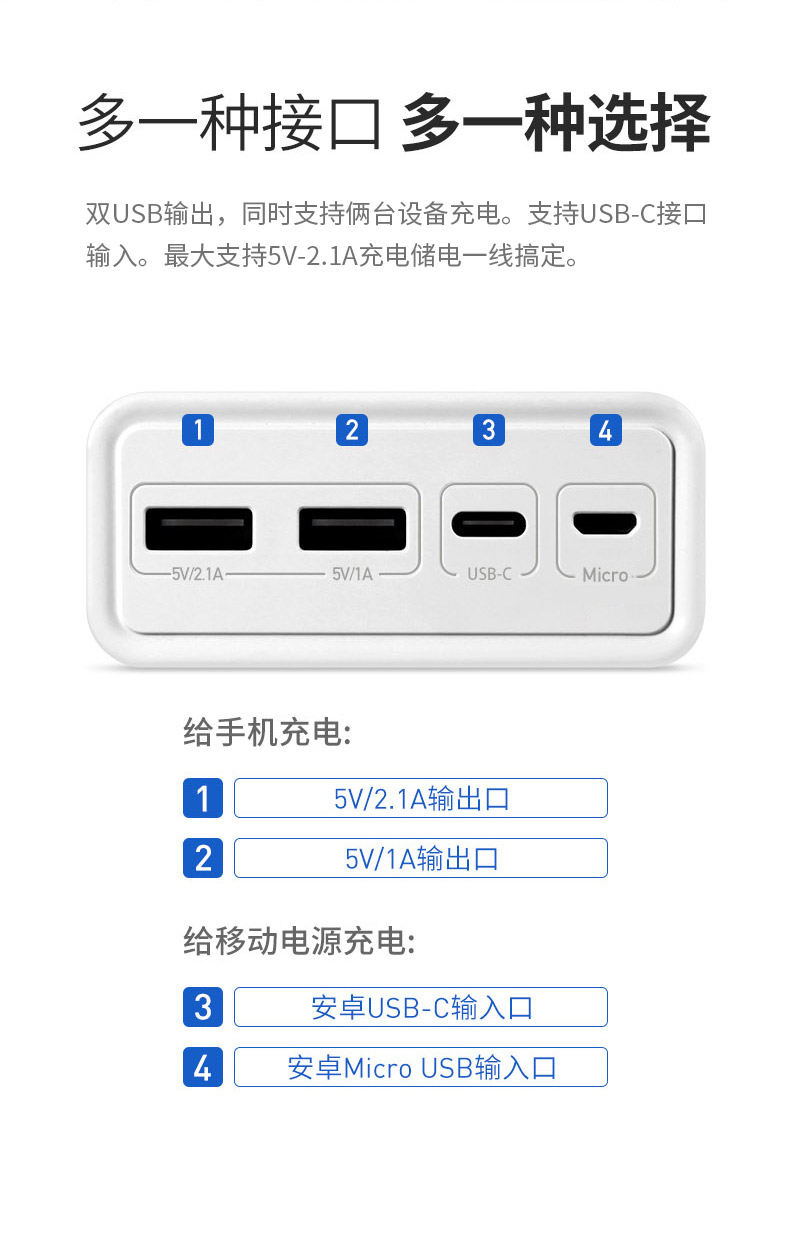This screenshot has height=1255, width=790.
Task: Click the 5V/2.1A USB port
Action: tap(198, 530)
